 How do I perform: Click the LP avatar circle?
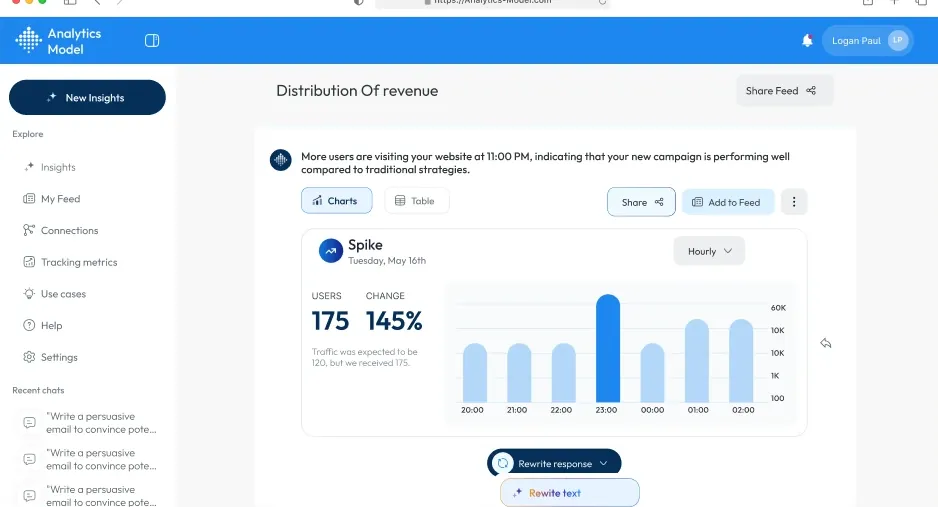pos(898,40)
